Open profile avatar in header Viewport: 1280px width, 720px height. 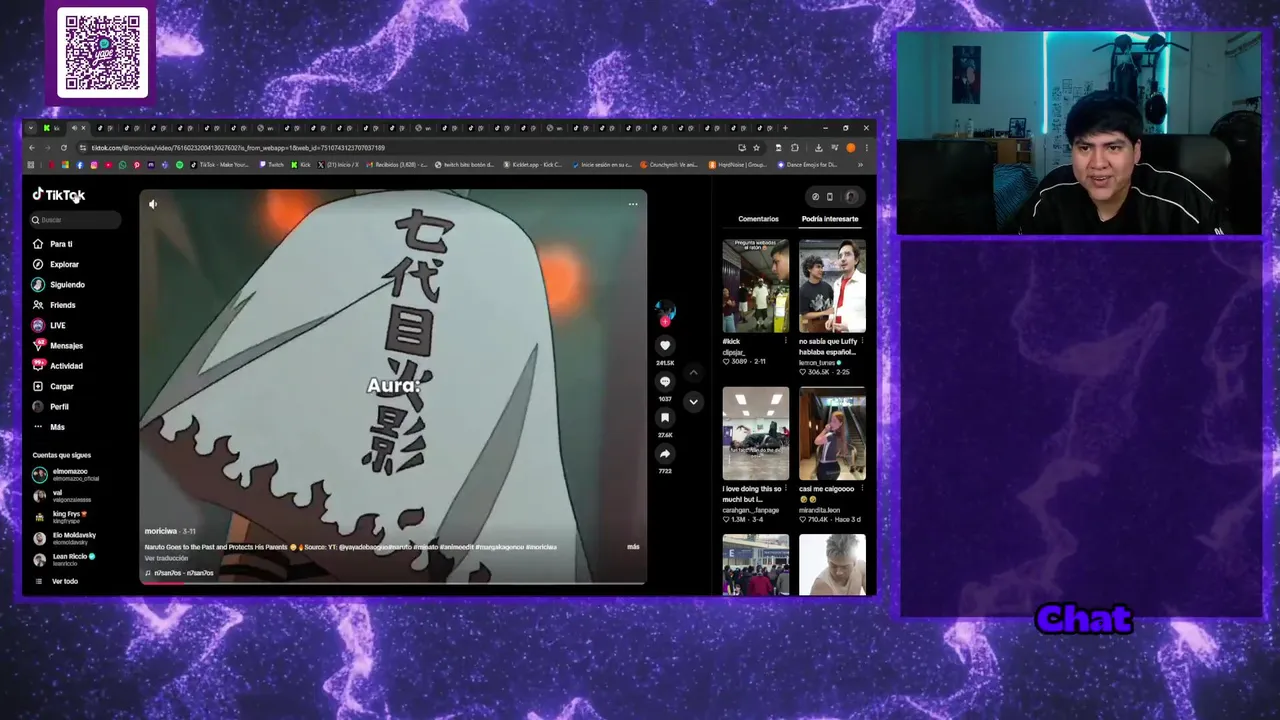(x=851, y=197)
